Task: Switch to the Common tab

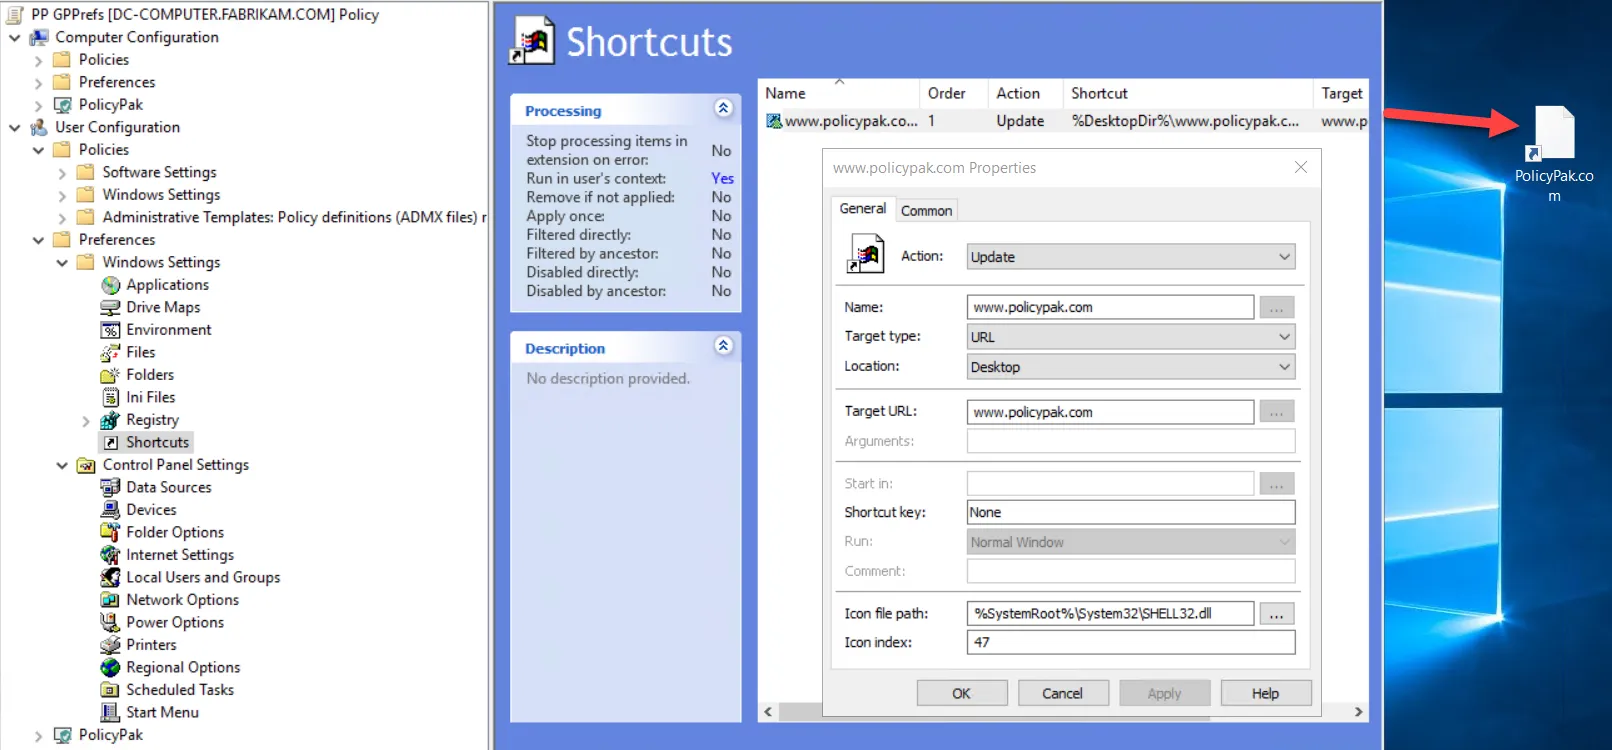Action: coord(926,211)
